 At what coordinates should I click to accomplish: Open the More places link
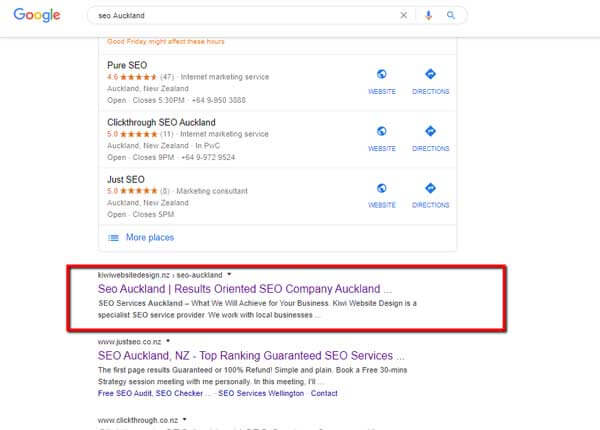click(148, 237)
